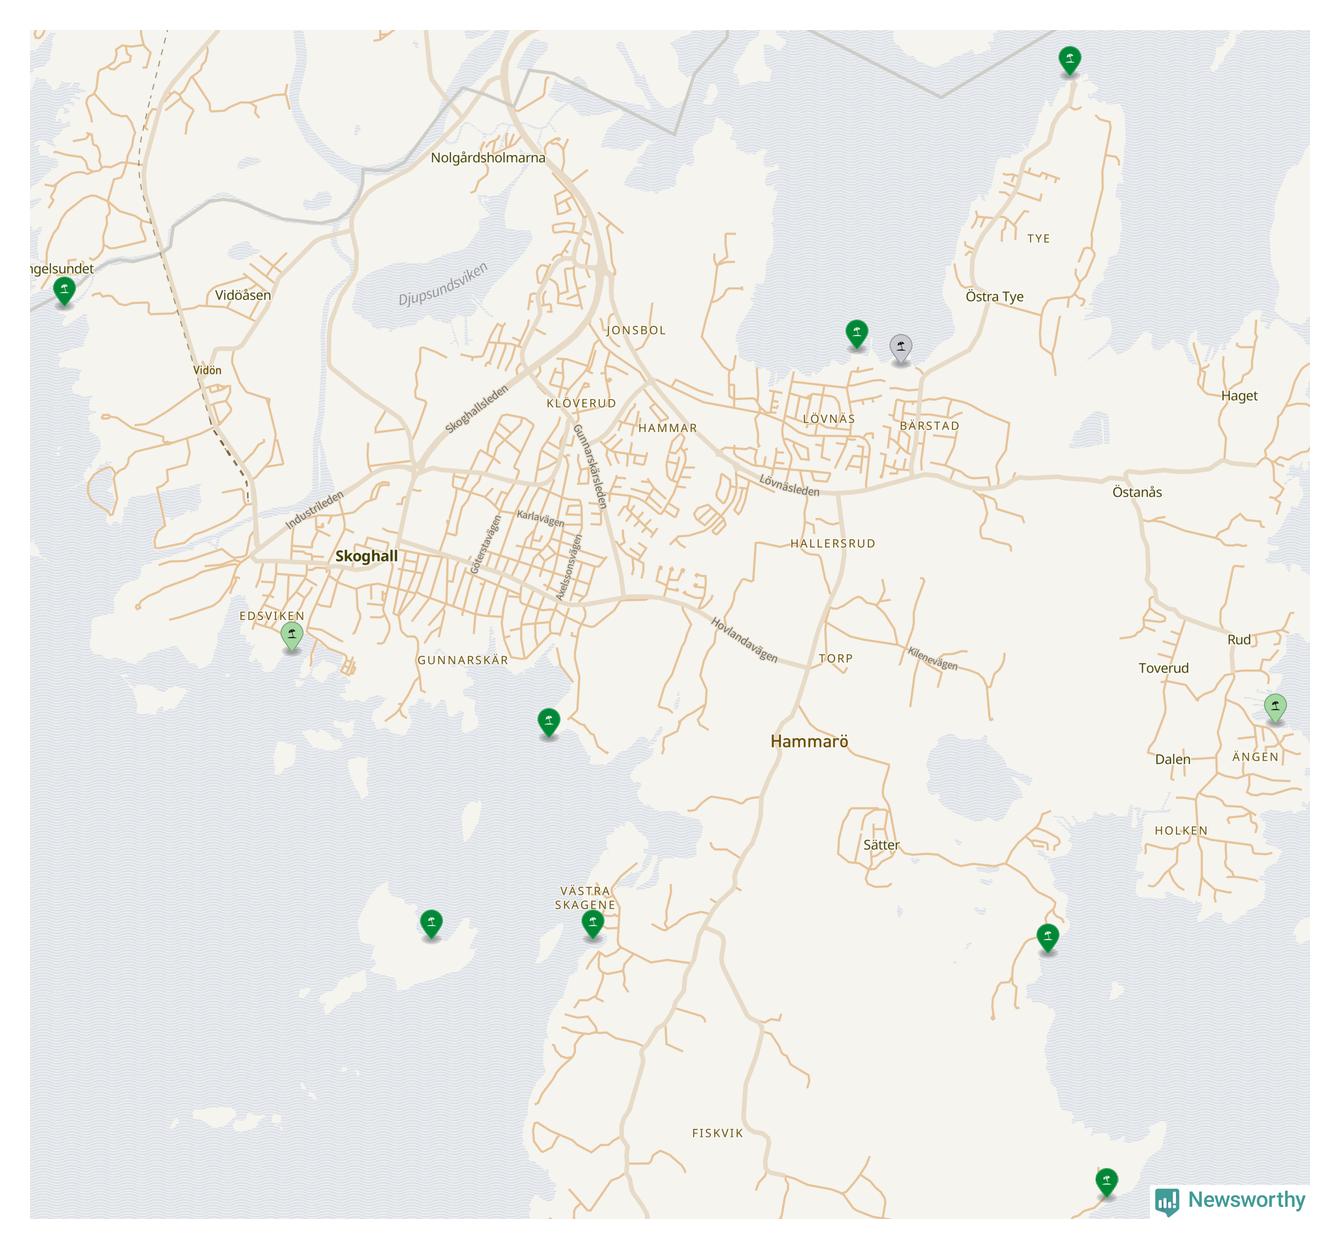Click the Nolgårdsholmarna label

click(488, 158)
